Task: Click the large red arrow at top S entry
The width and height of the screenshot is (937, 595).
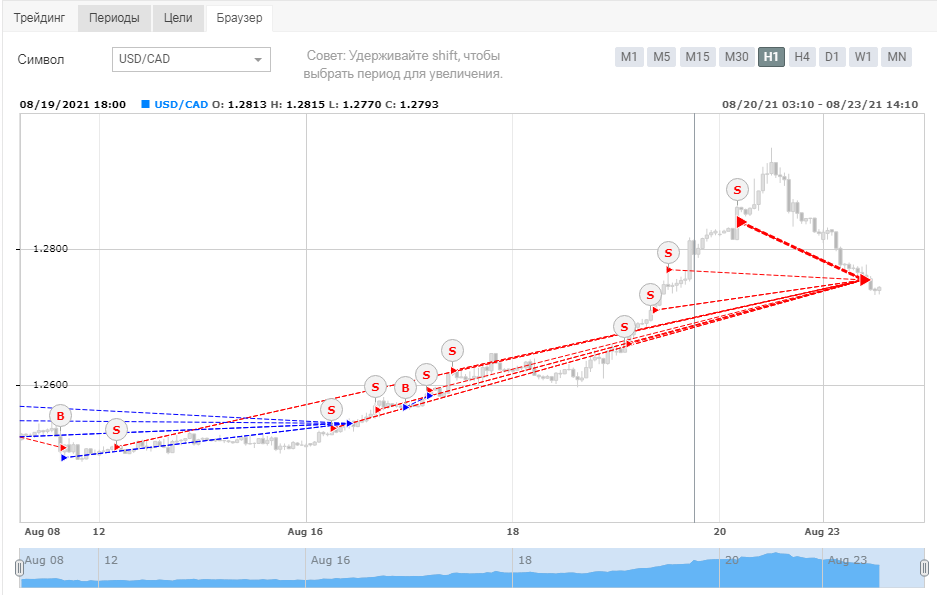Action: tap(742, 222)
